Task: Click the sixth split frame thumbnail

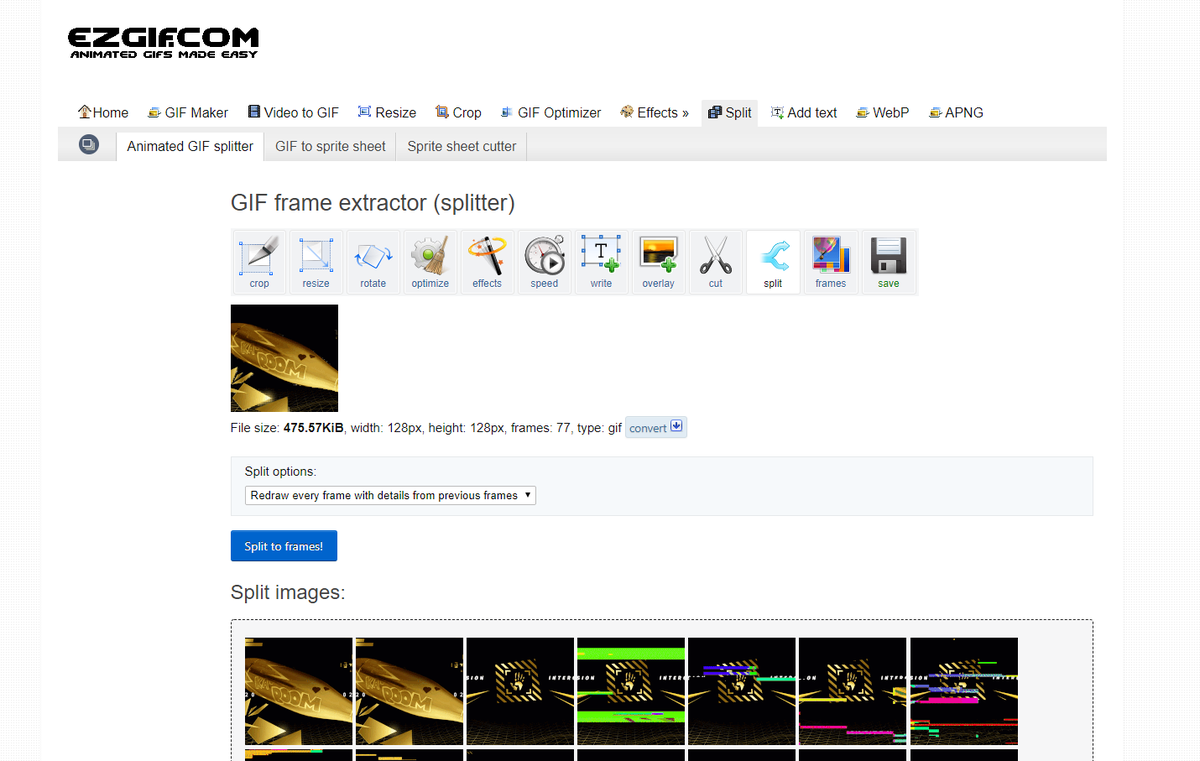Action: 852,691
